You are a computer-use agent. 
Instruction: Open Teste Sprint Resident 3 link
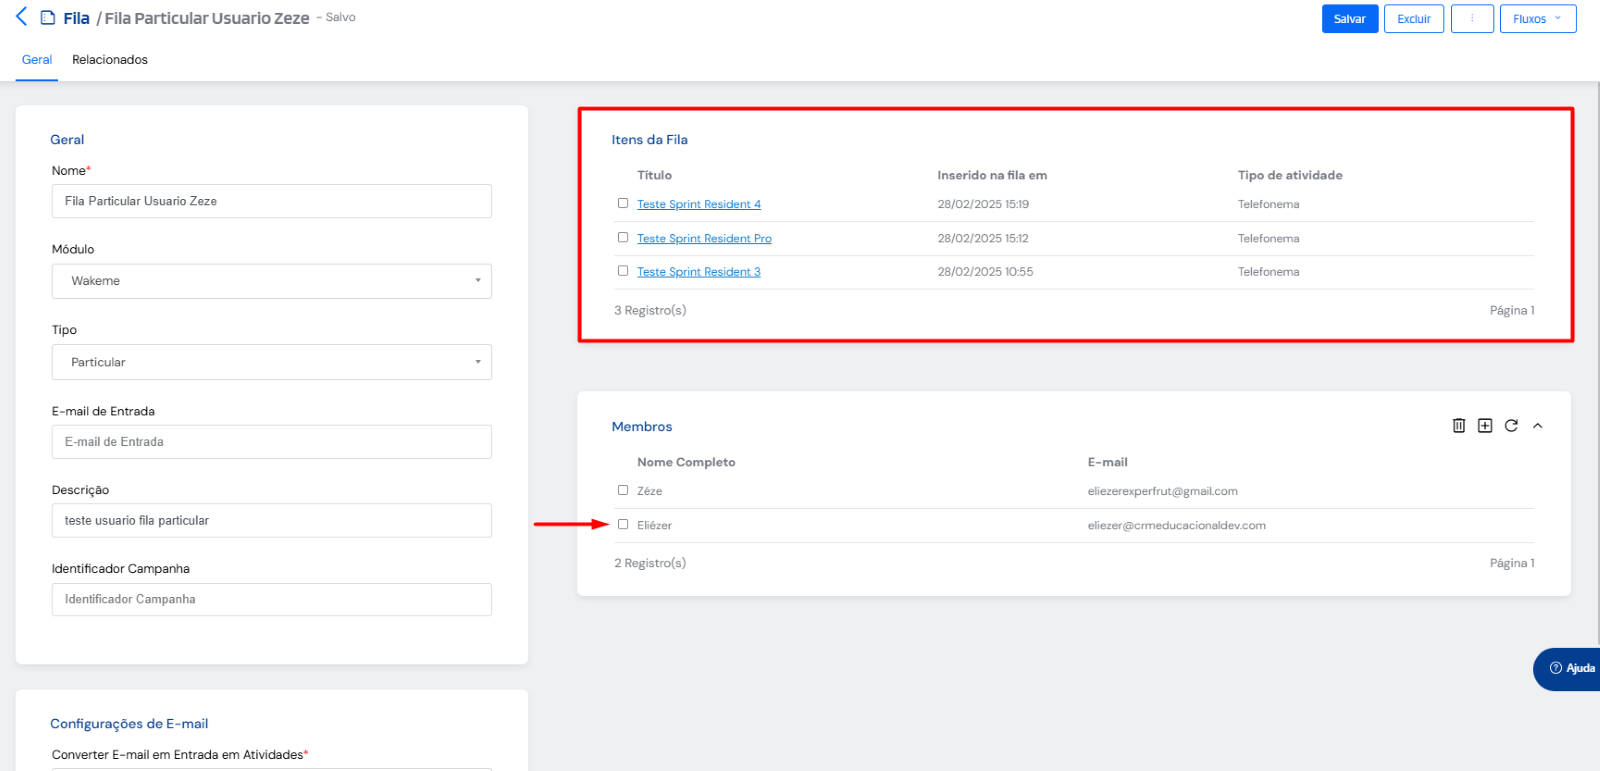coord(699,272)
